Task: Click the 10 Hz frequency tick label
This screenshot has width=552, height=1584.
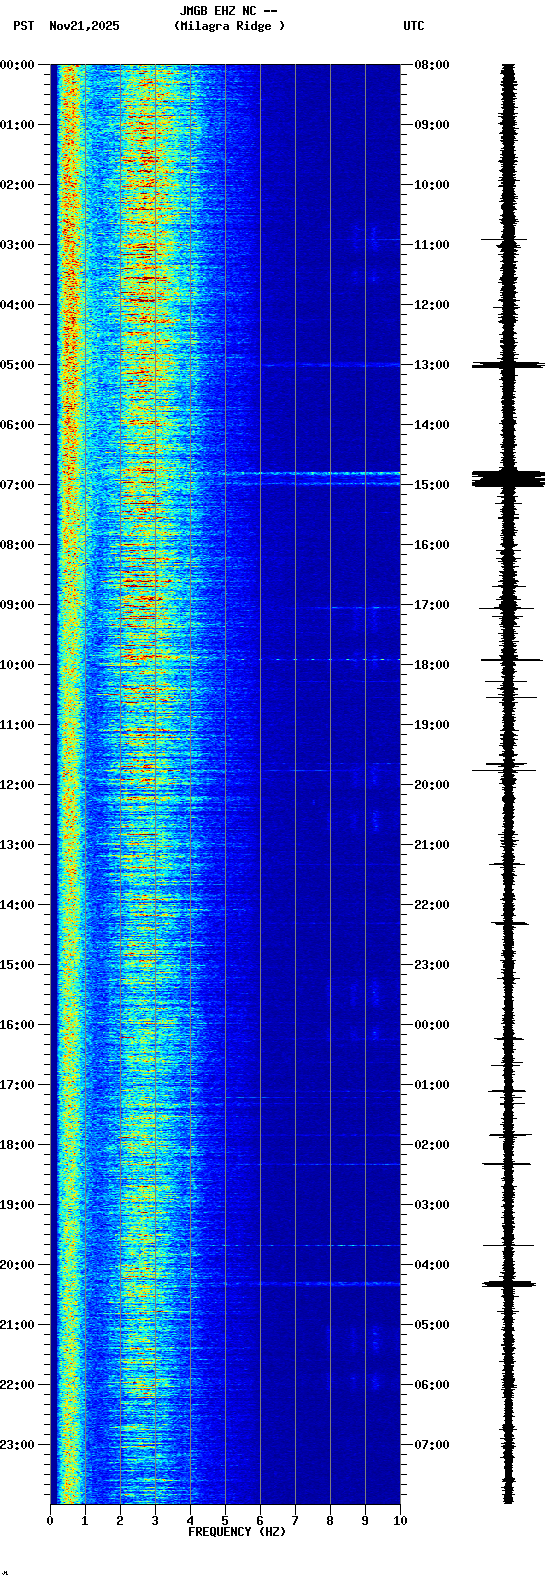Action: pos(400,1521)
